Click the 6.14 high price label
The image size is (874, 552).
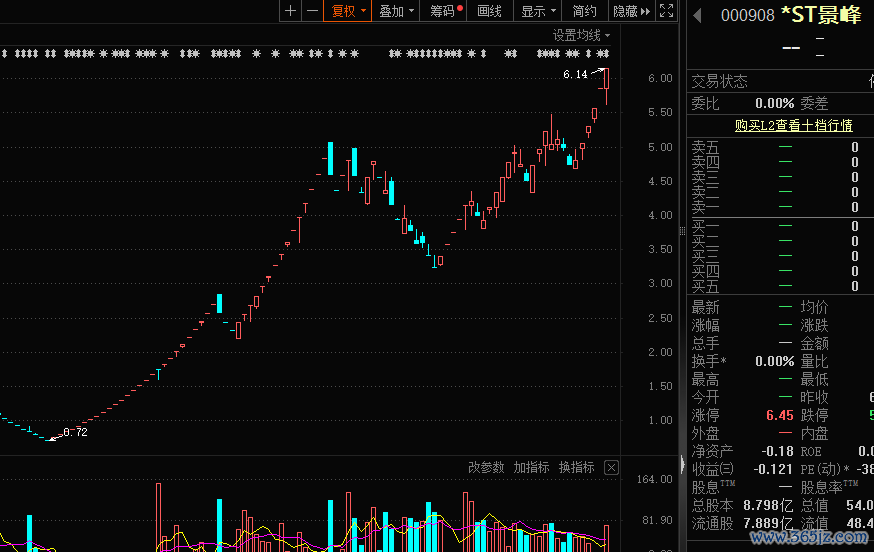pyautogui.click(x=575, y=74)
